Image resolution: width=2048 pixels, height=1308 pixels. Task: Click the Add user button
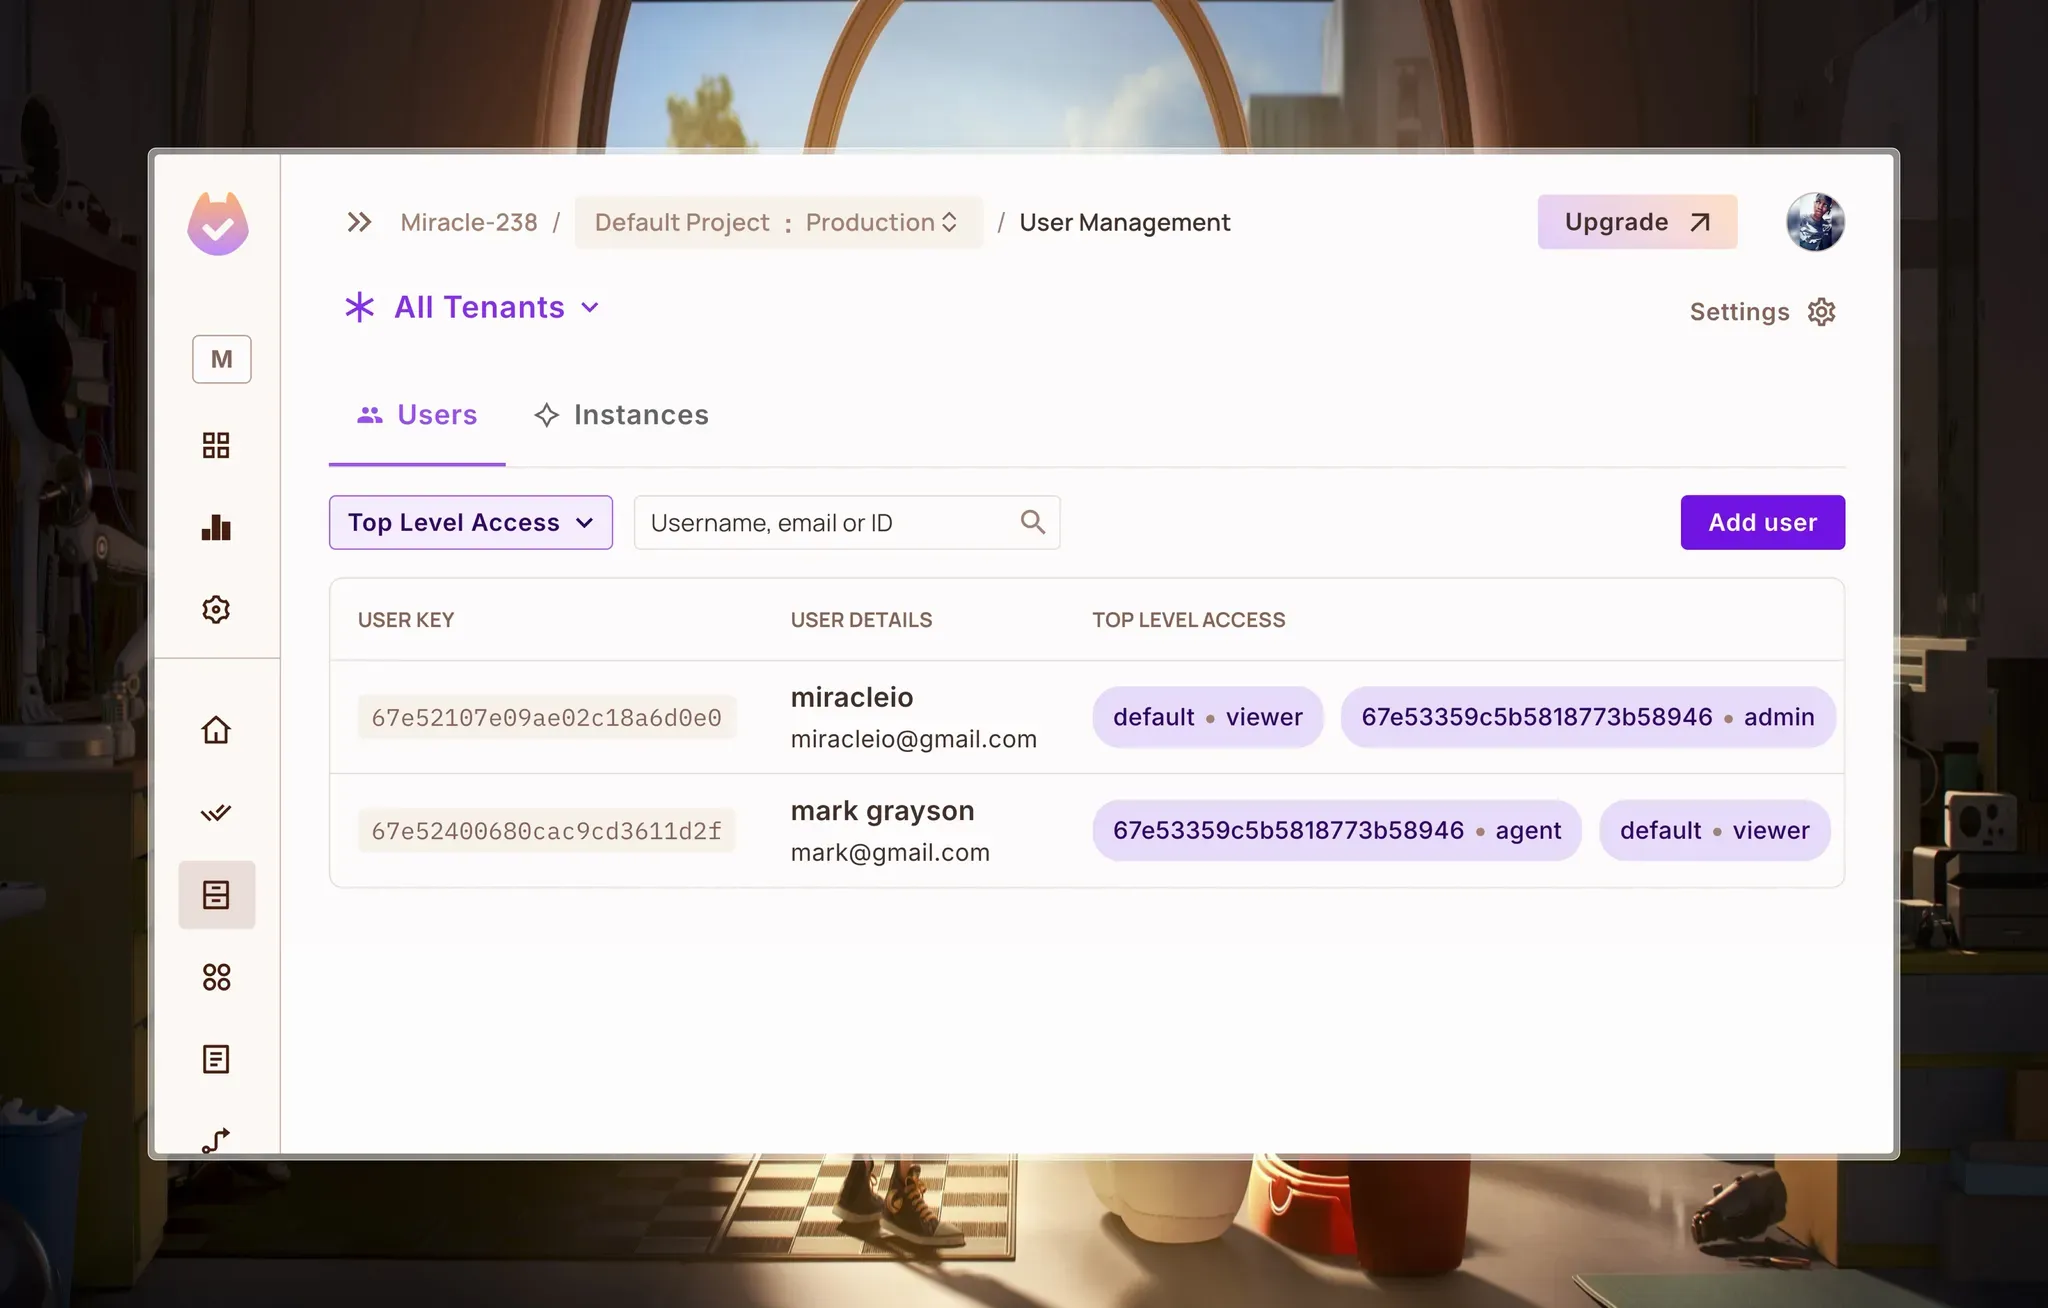click(1762, 522)
